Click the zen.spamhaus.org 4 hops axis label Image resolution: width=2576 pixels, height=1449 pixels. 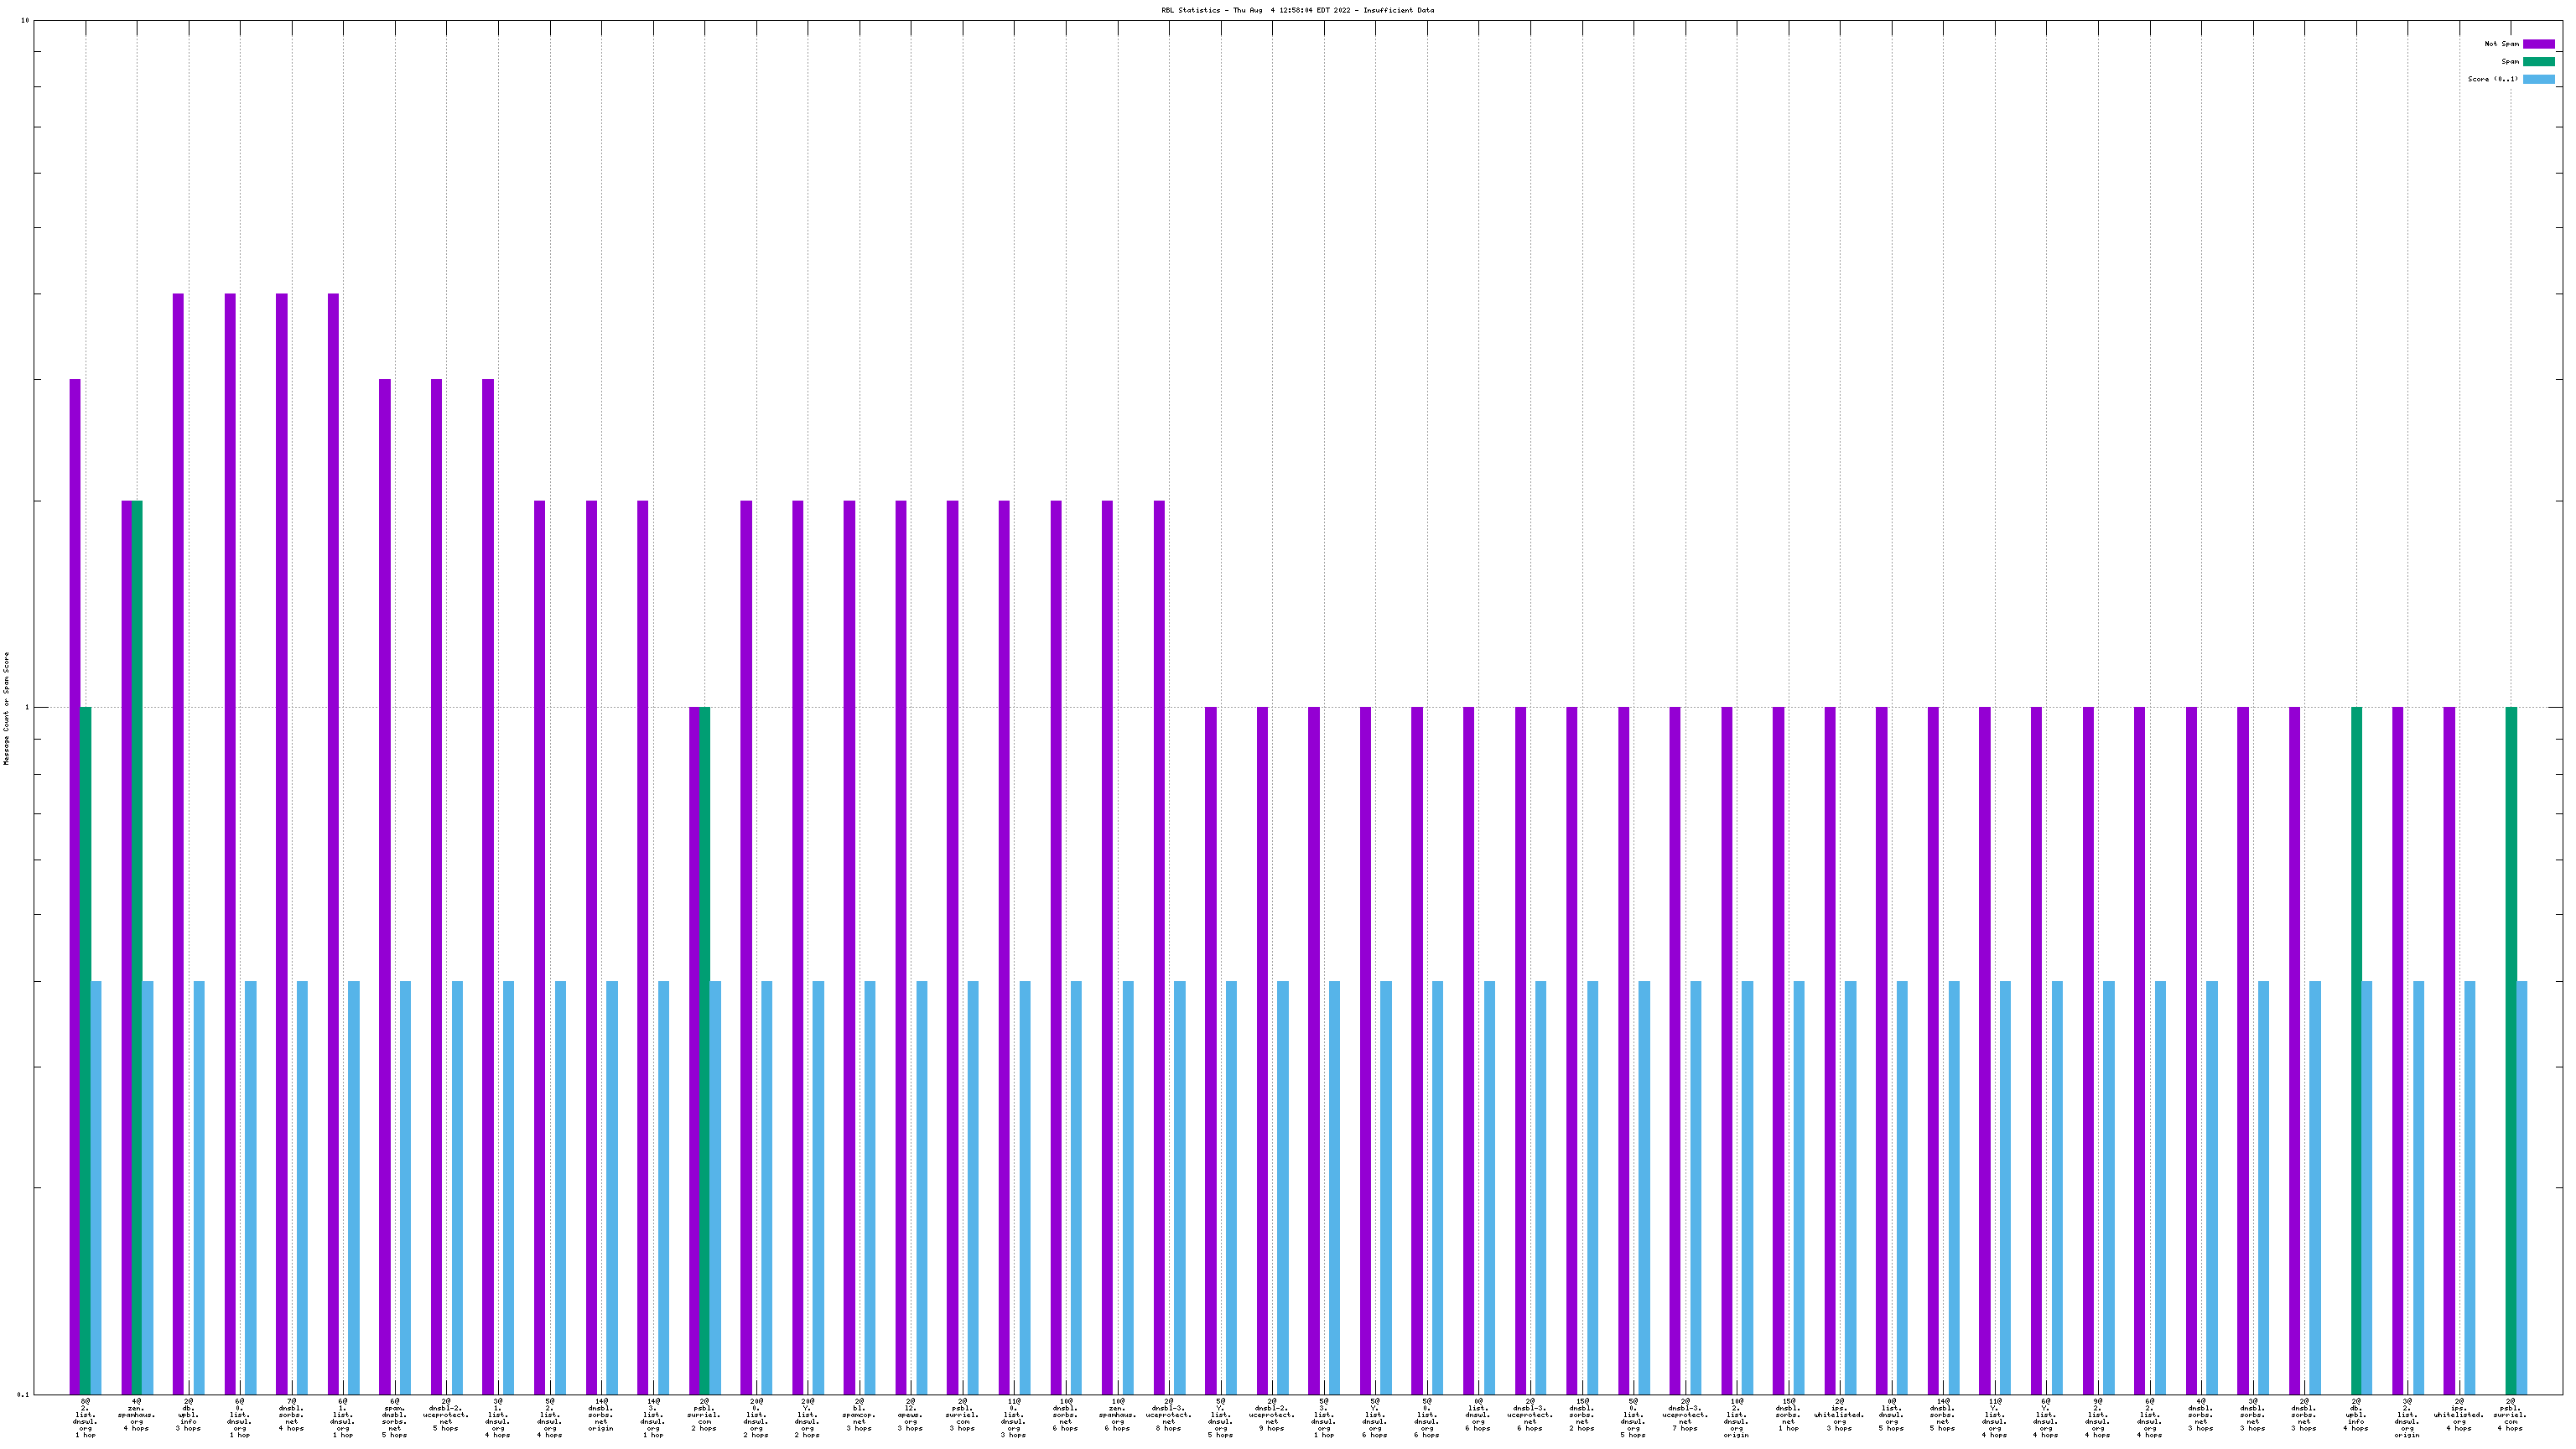tap(136, 1415)
